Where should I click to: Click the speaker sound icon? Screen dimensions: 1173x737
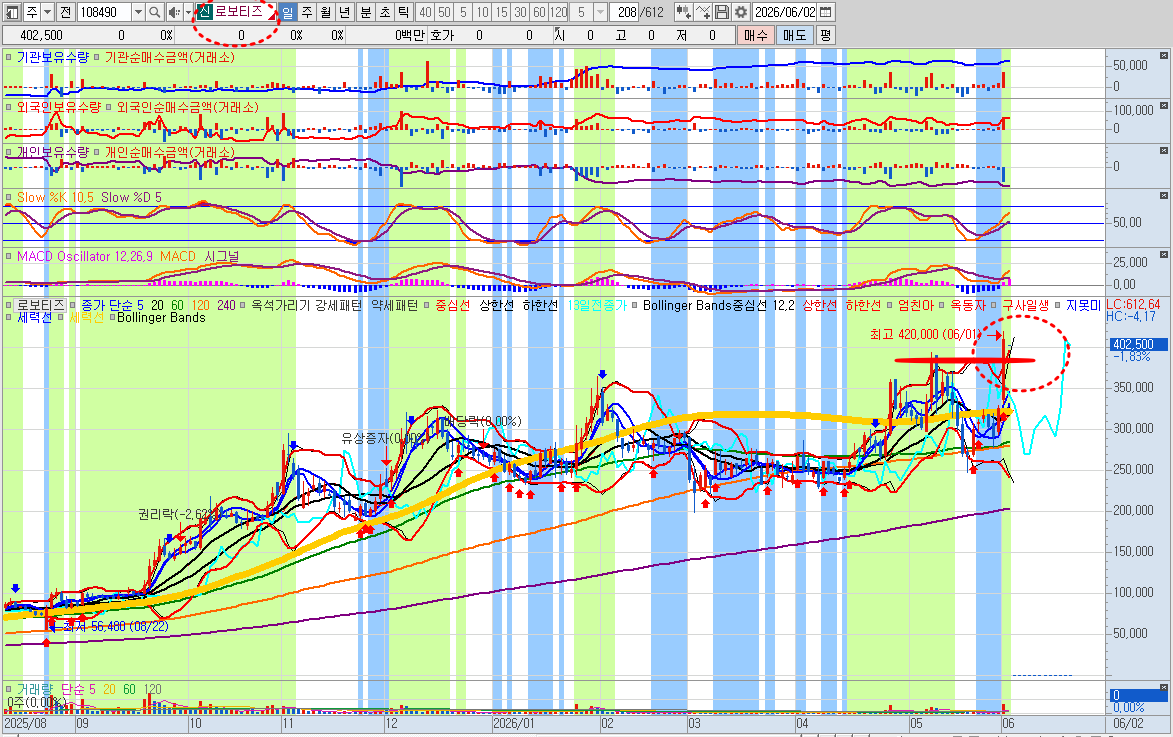(174, 12)
